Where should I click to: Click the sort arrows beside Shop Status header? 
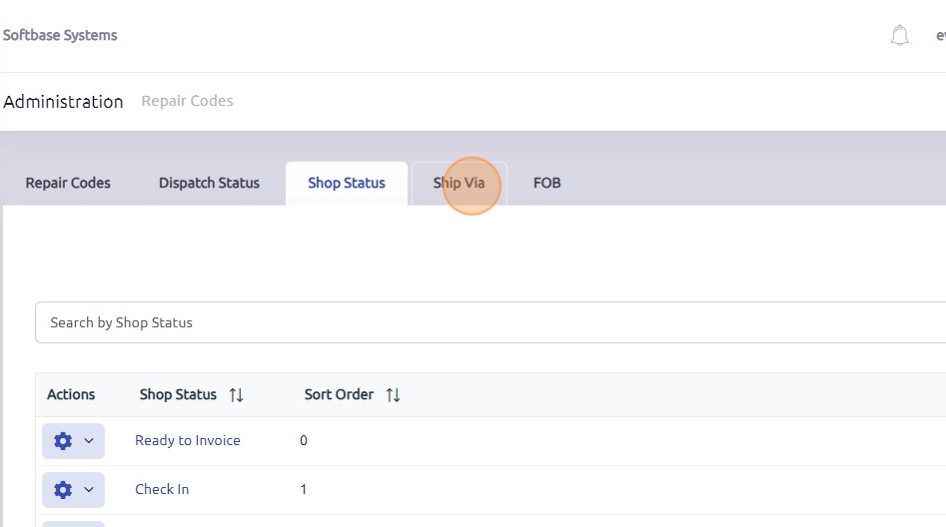[236, 395]
